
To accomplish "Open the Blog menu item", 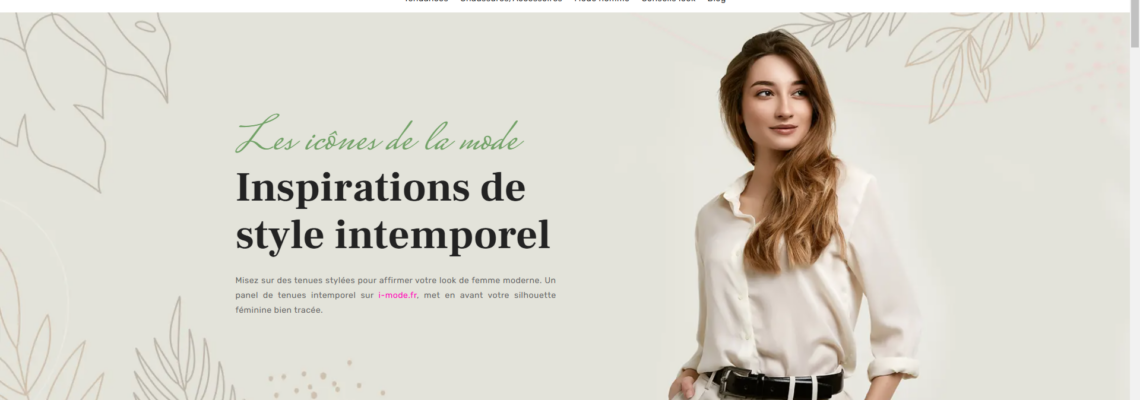I will tap(716, 1).
